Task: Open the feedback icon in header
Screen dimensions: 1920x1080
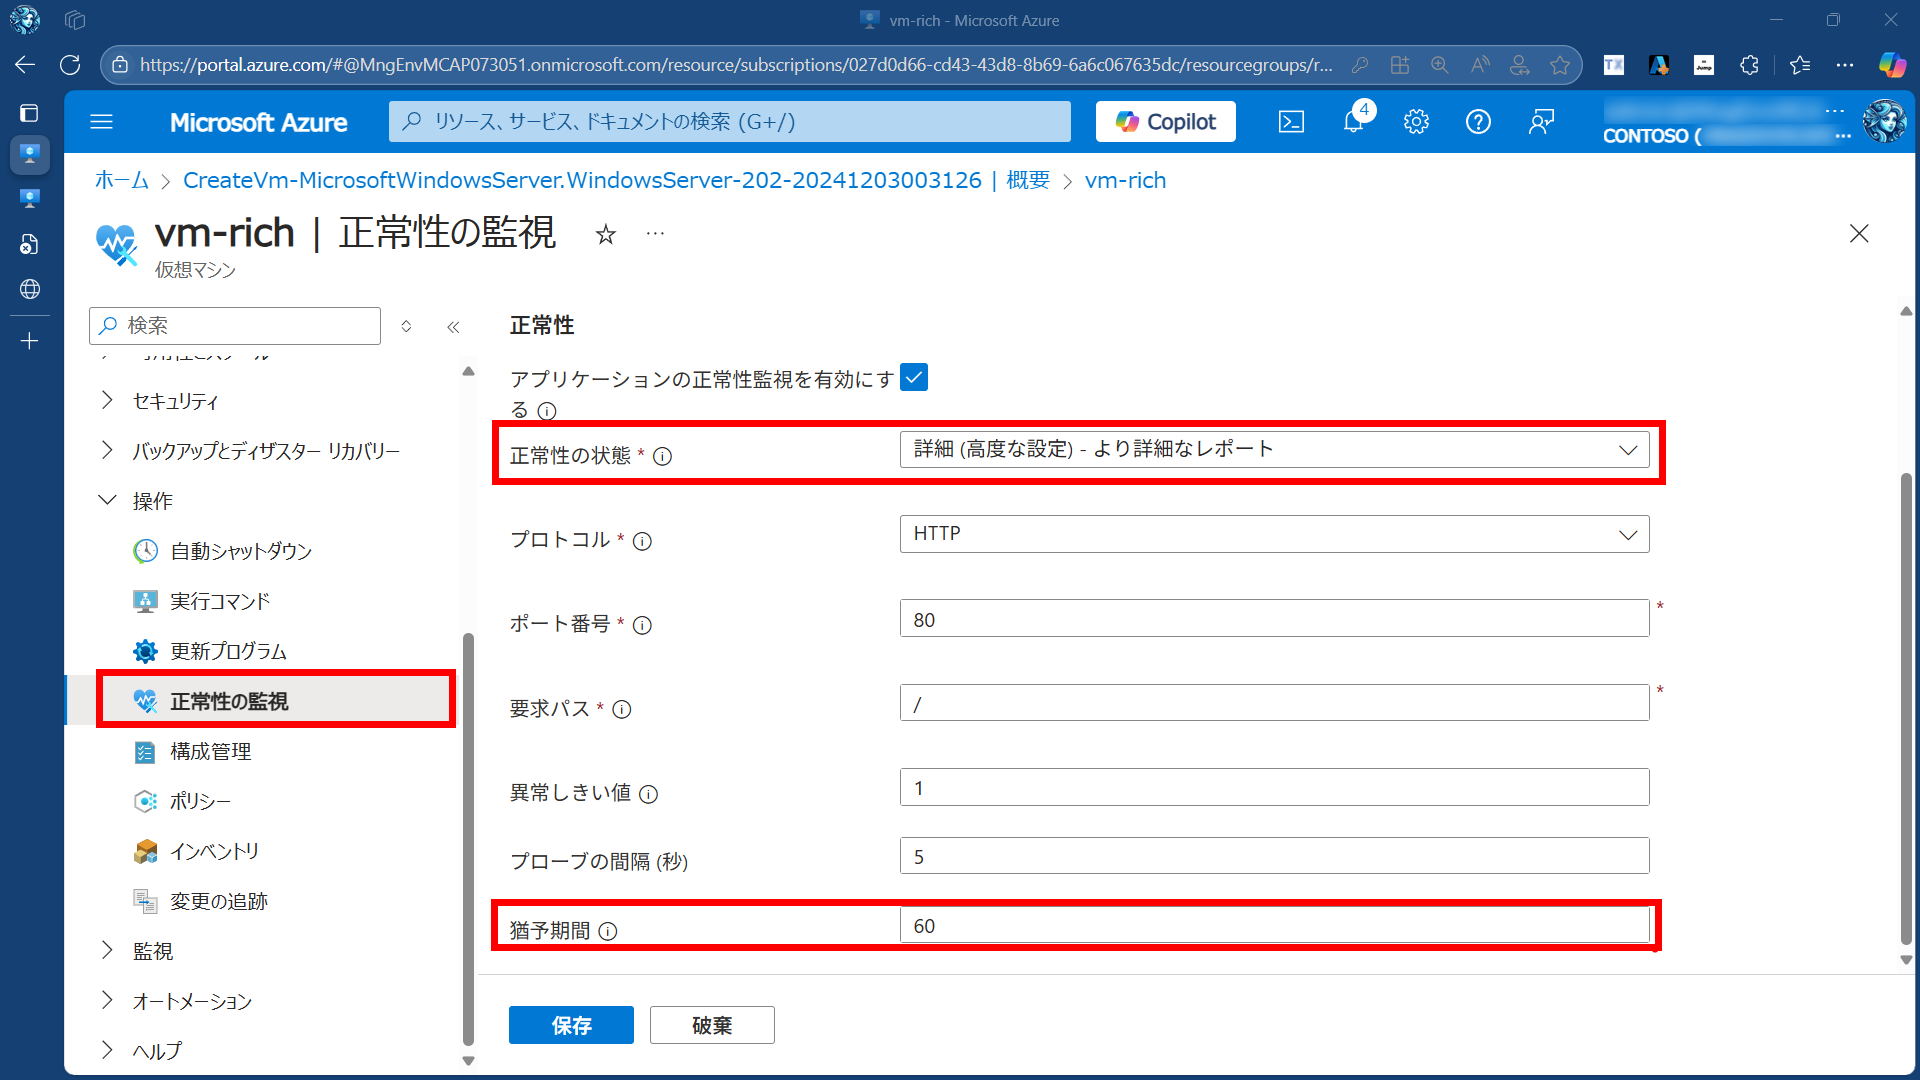Action: pyautogui.click(x=1541, y=122)
